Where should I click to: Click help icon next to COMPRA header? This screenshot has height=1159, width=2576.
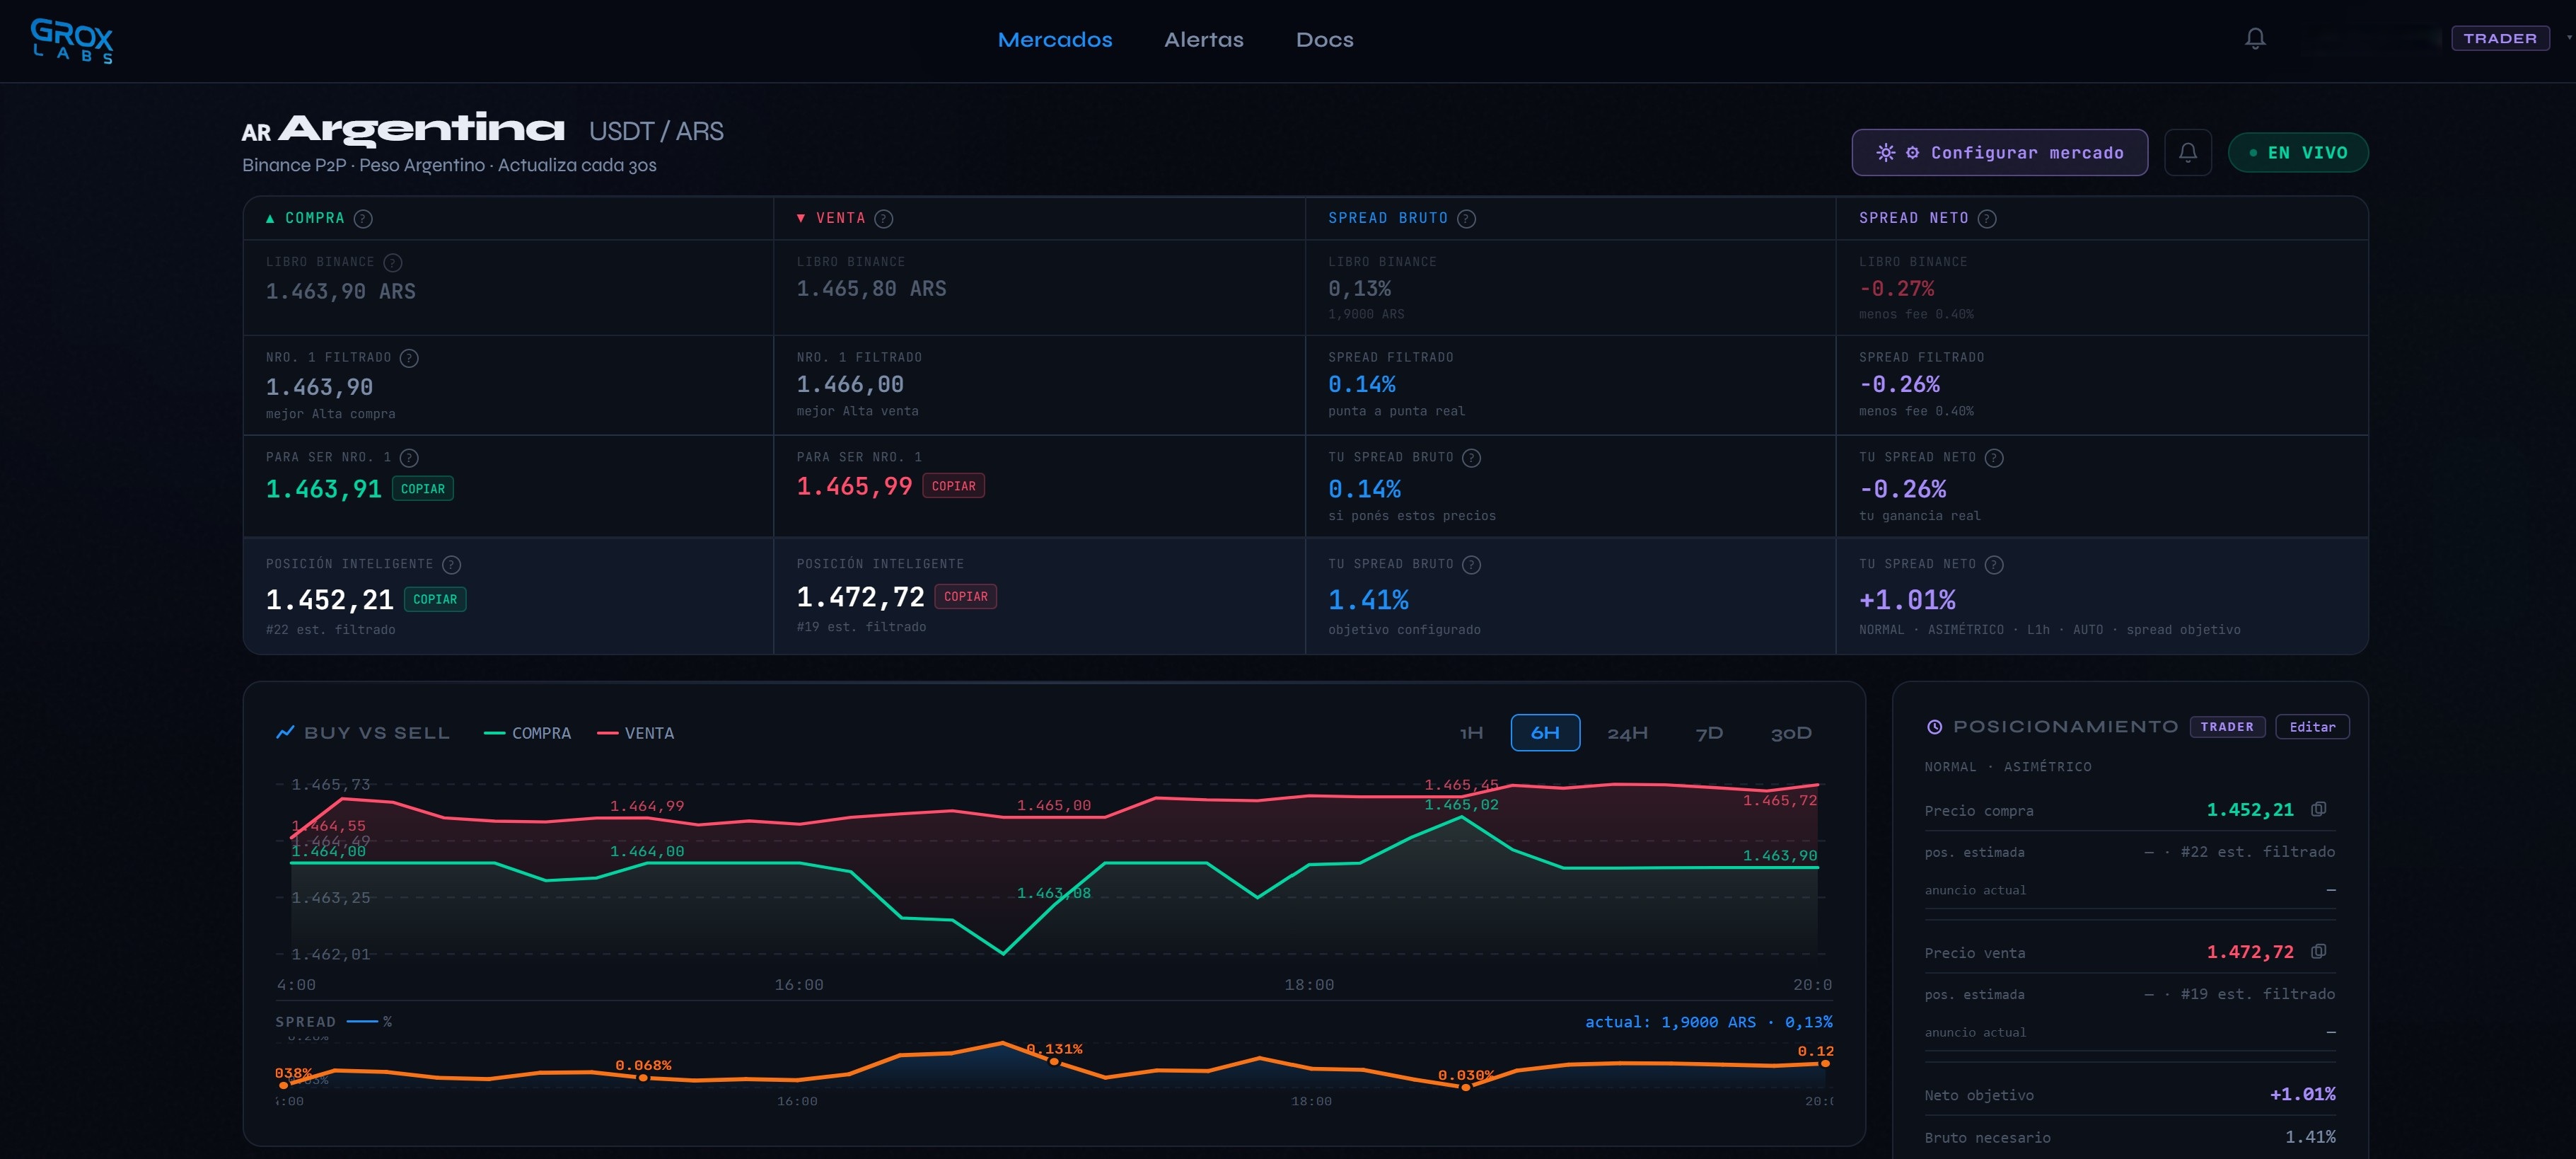[363, 218]
